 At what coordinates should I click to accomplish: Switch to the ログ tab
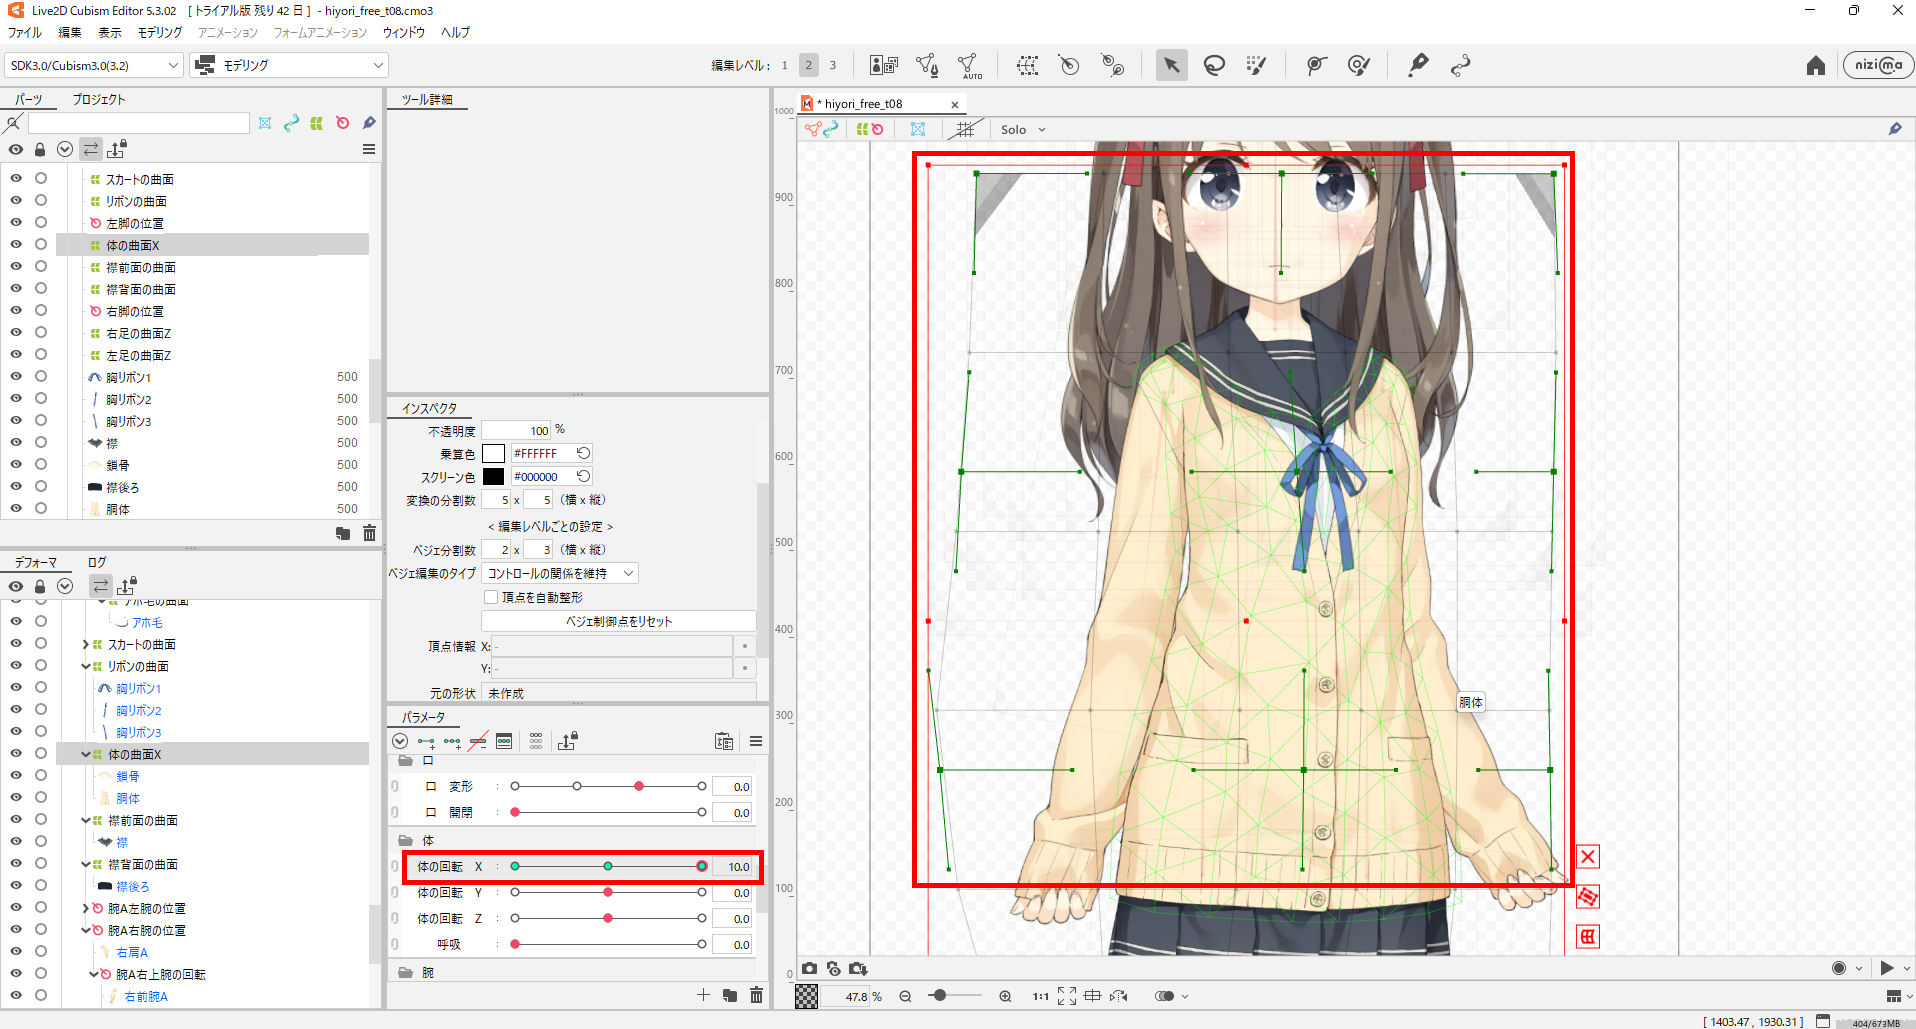pyautogui.click(x=97, y=562)
